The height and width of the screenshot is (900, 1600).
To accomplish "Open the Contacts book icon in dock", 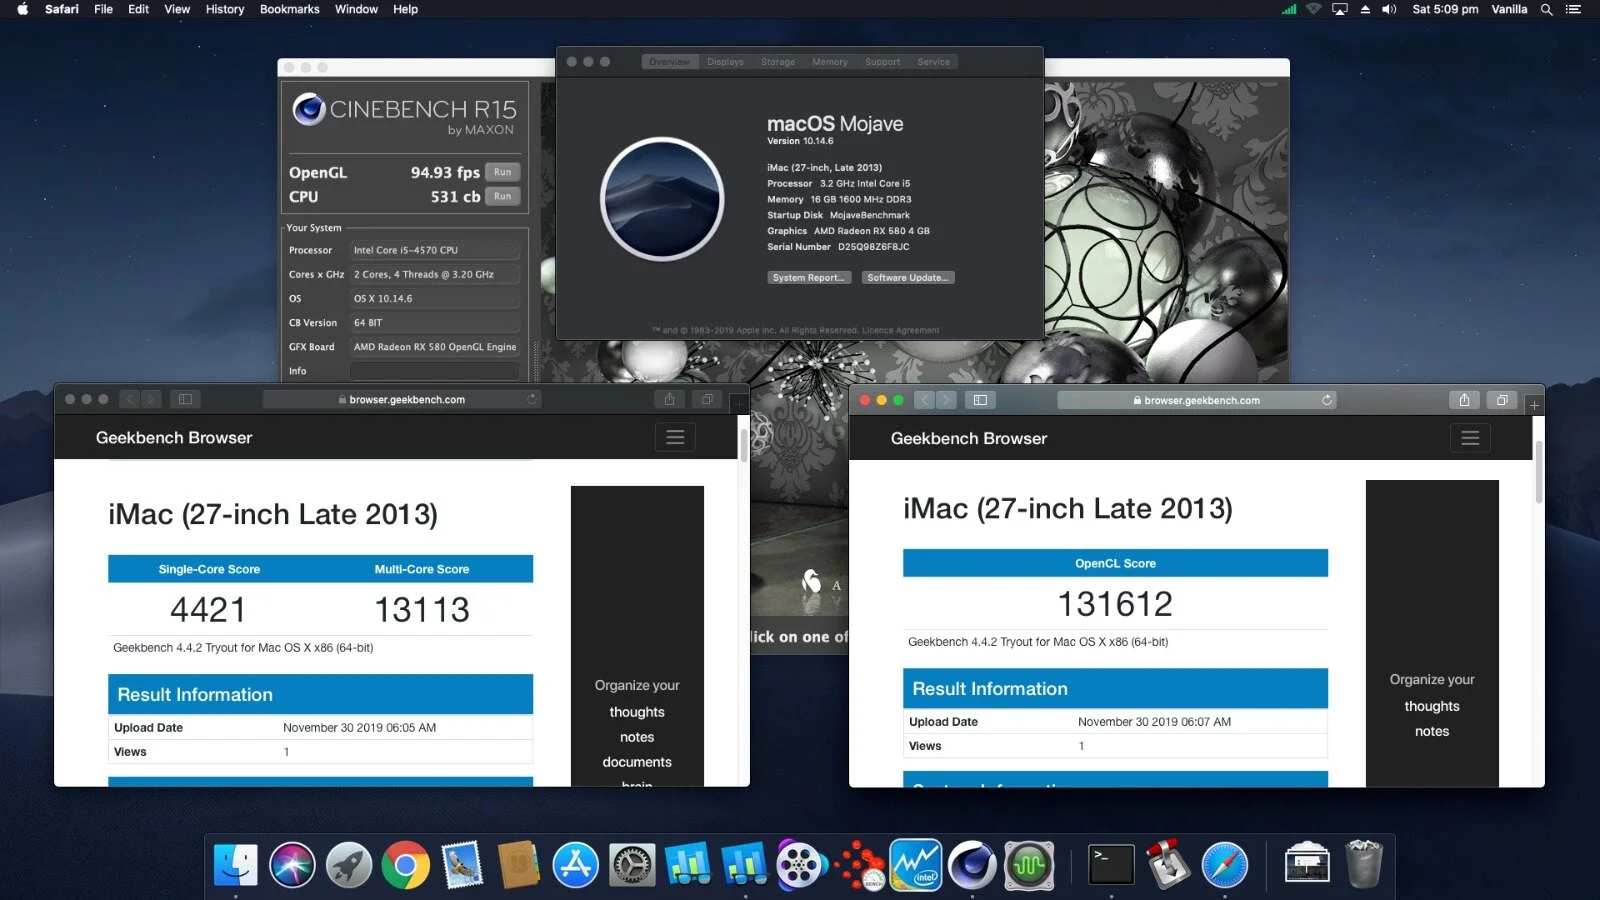I will [x=519, y=865].
